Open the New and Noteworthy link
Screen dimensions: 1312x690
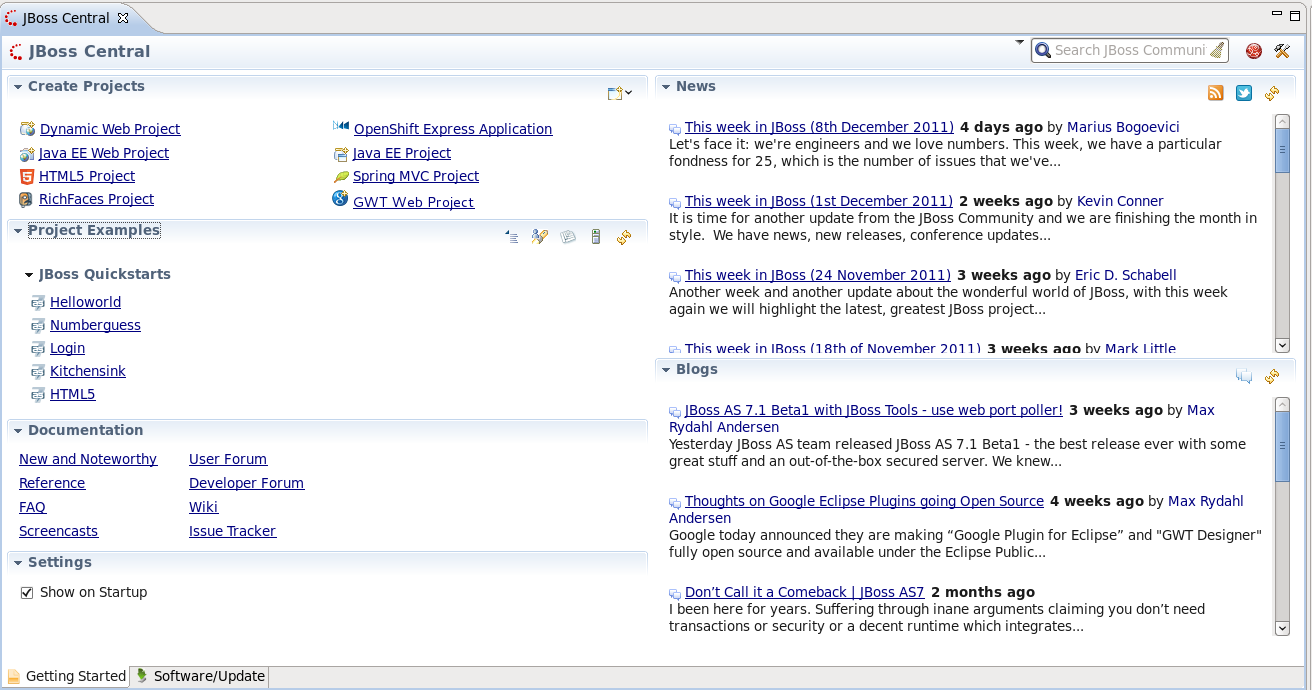[x=88, y=459]
